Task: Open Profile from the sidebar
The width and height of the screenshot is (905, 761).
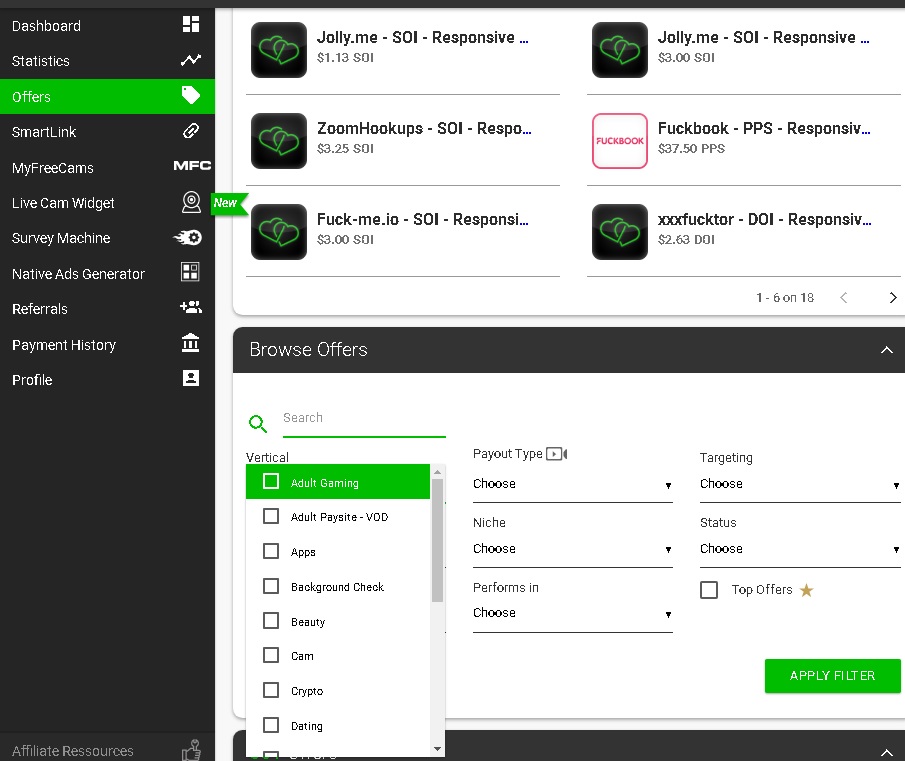Action: (107, 380)
